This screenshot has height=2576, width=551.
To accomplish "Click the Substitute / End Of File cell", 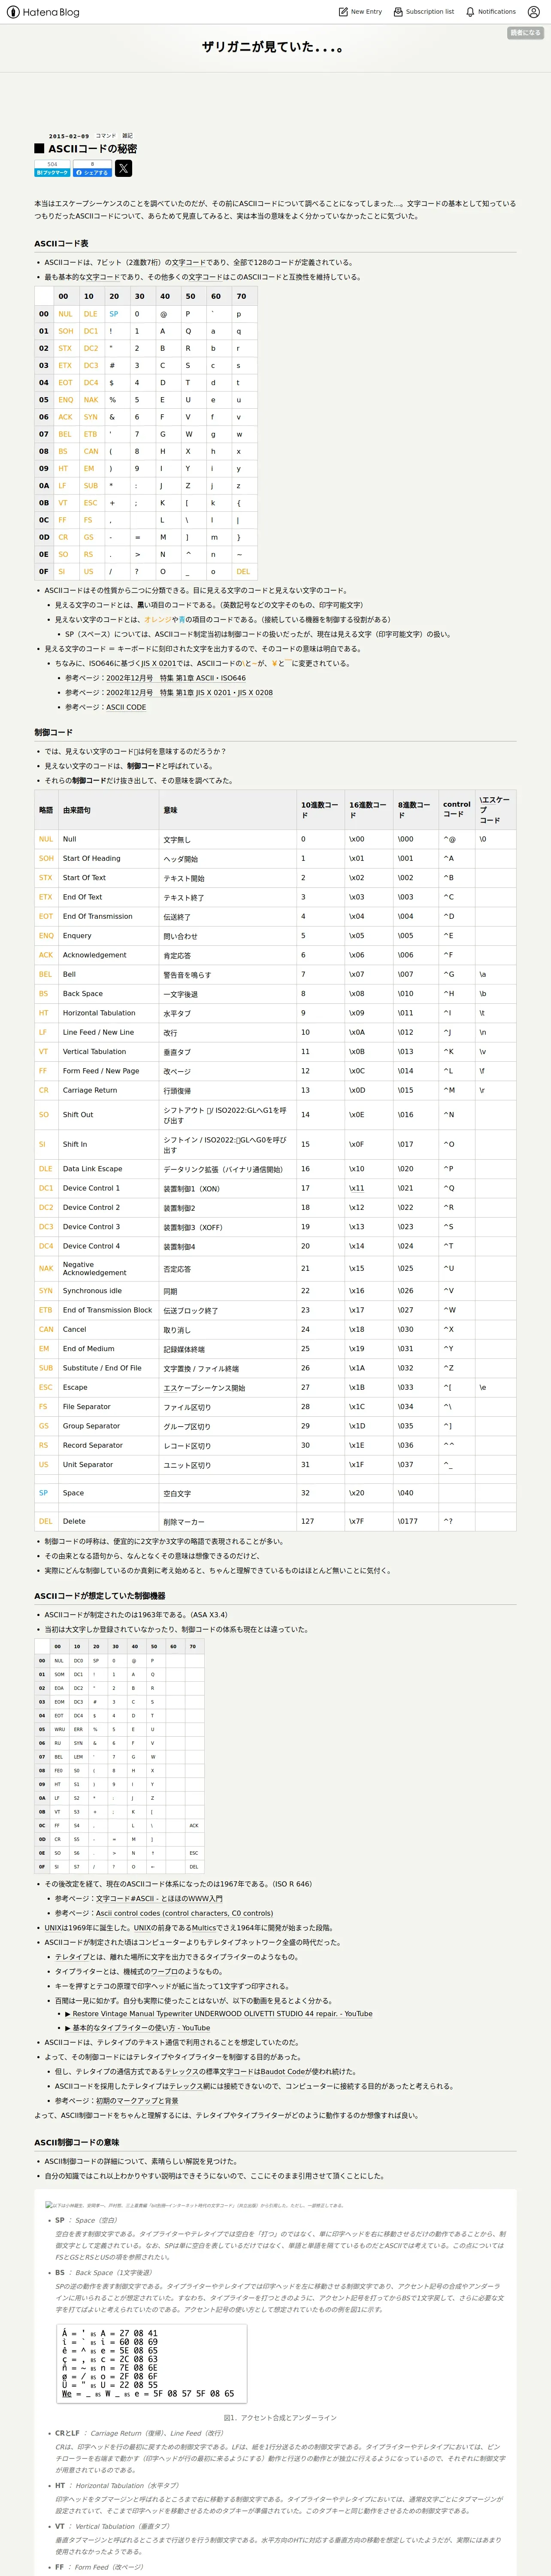I will (109, 1368).
